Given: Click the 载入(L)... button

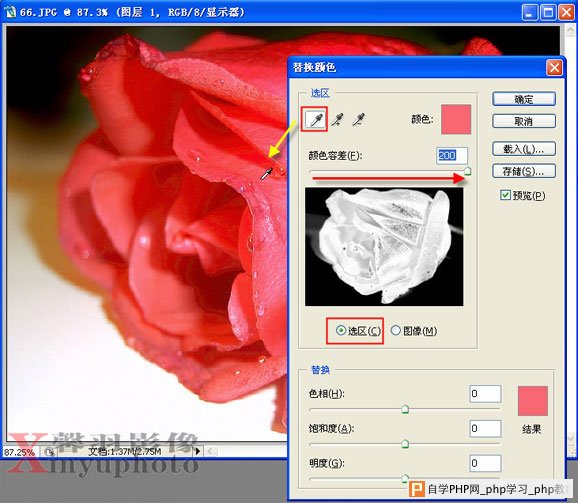Looking at the screenshot, I should (524, 149).
